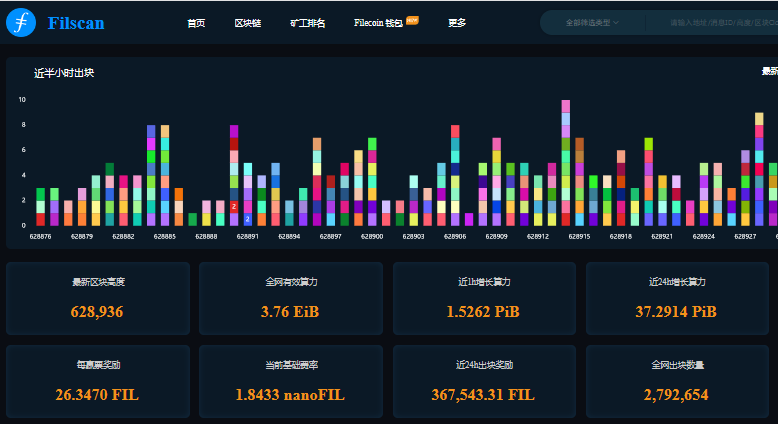The image size is (778, 424).
Task: Select the 全网有效算力 3.76 EiB card
Action: 291,298
